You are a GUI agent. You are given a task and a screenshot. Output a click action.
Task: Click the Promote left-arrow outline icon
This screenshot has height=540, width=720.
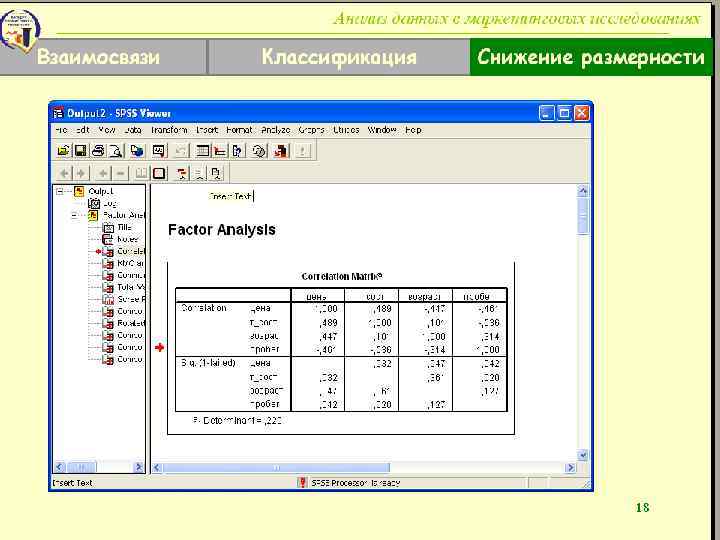coord(64,174)
